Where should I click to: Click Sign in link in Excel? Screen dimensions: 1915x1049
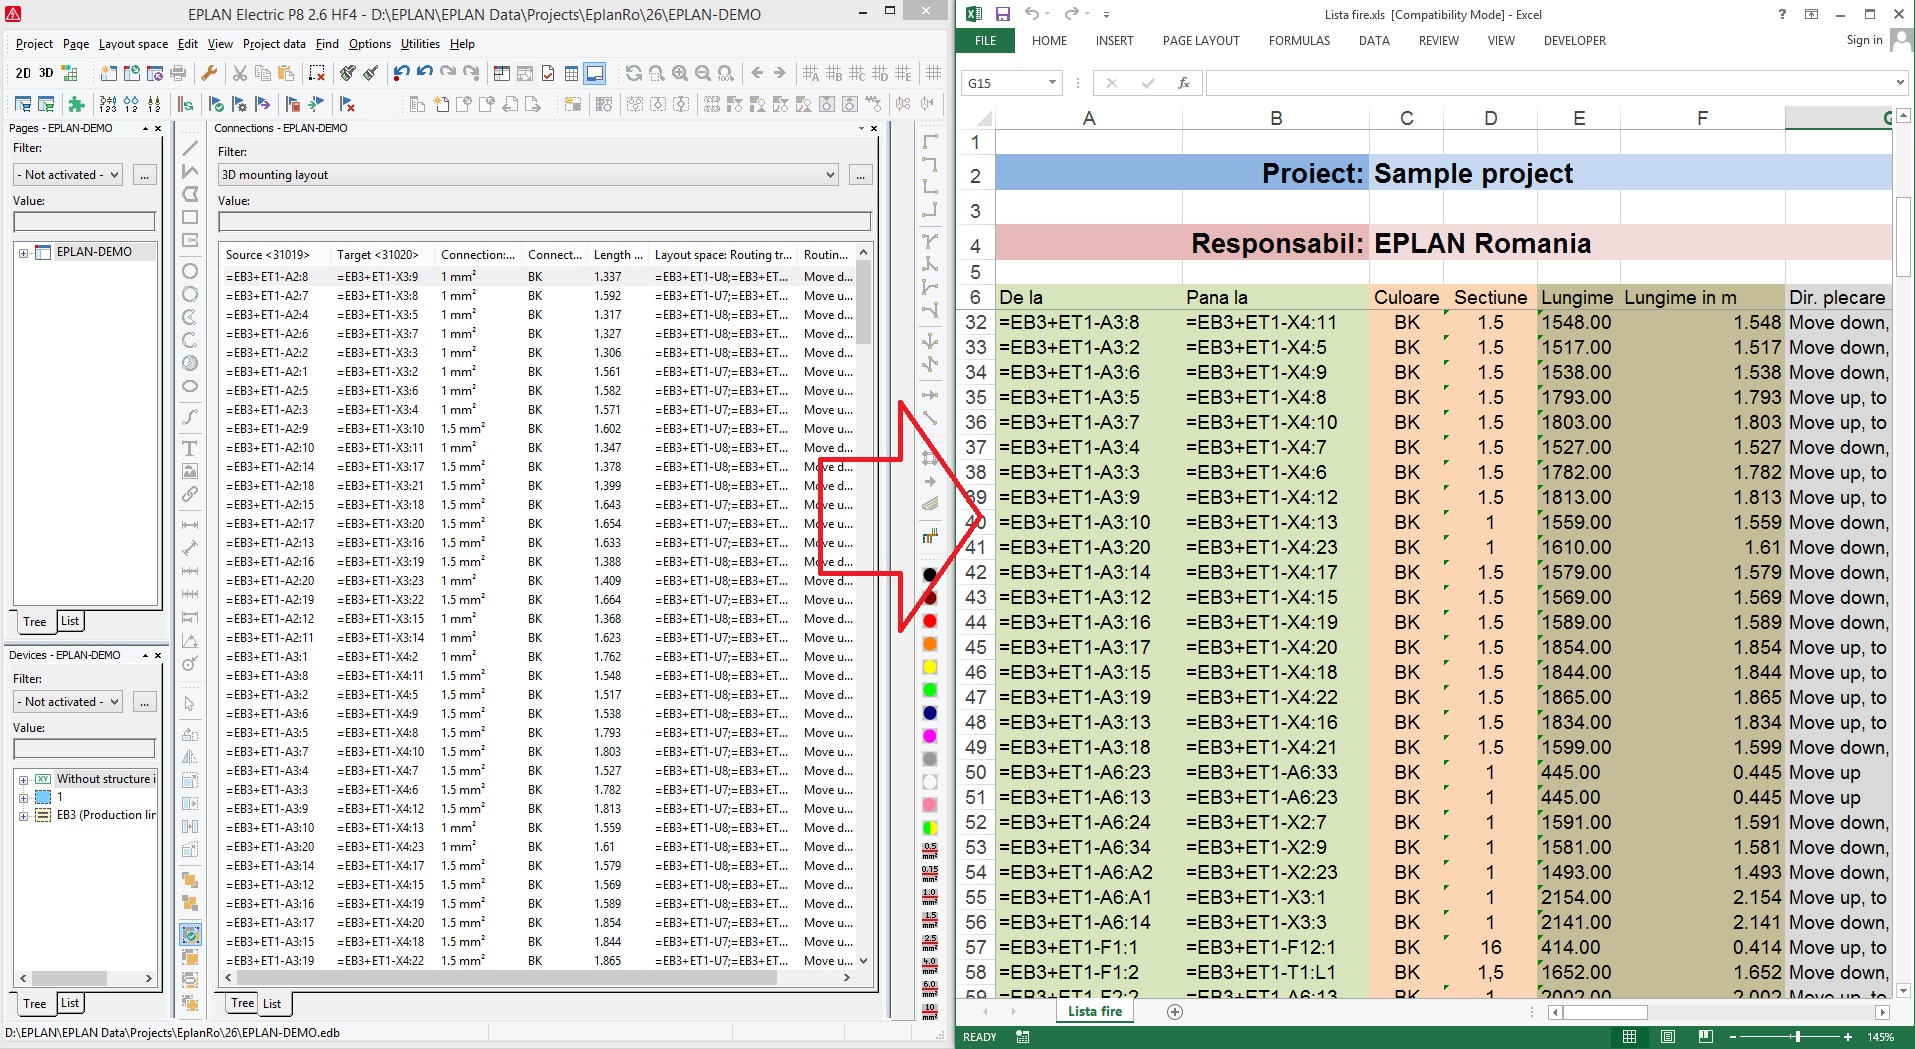tap(1864, 40)
